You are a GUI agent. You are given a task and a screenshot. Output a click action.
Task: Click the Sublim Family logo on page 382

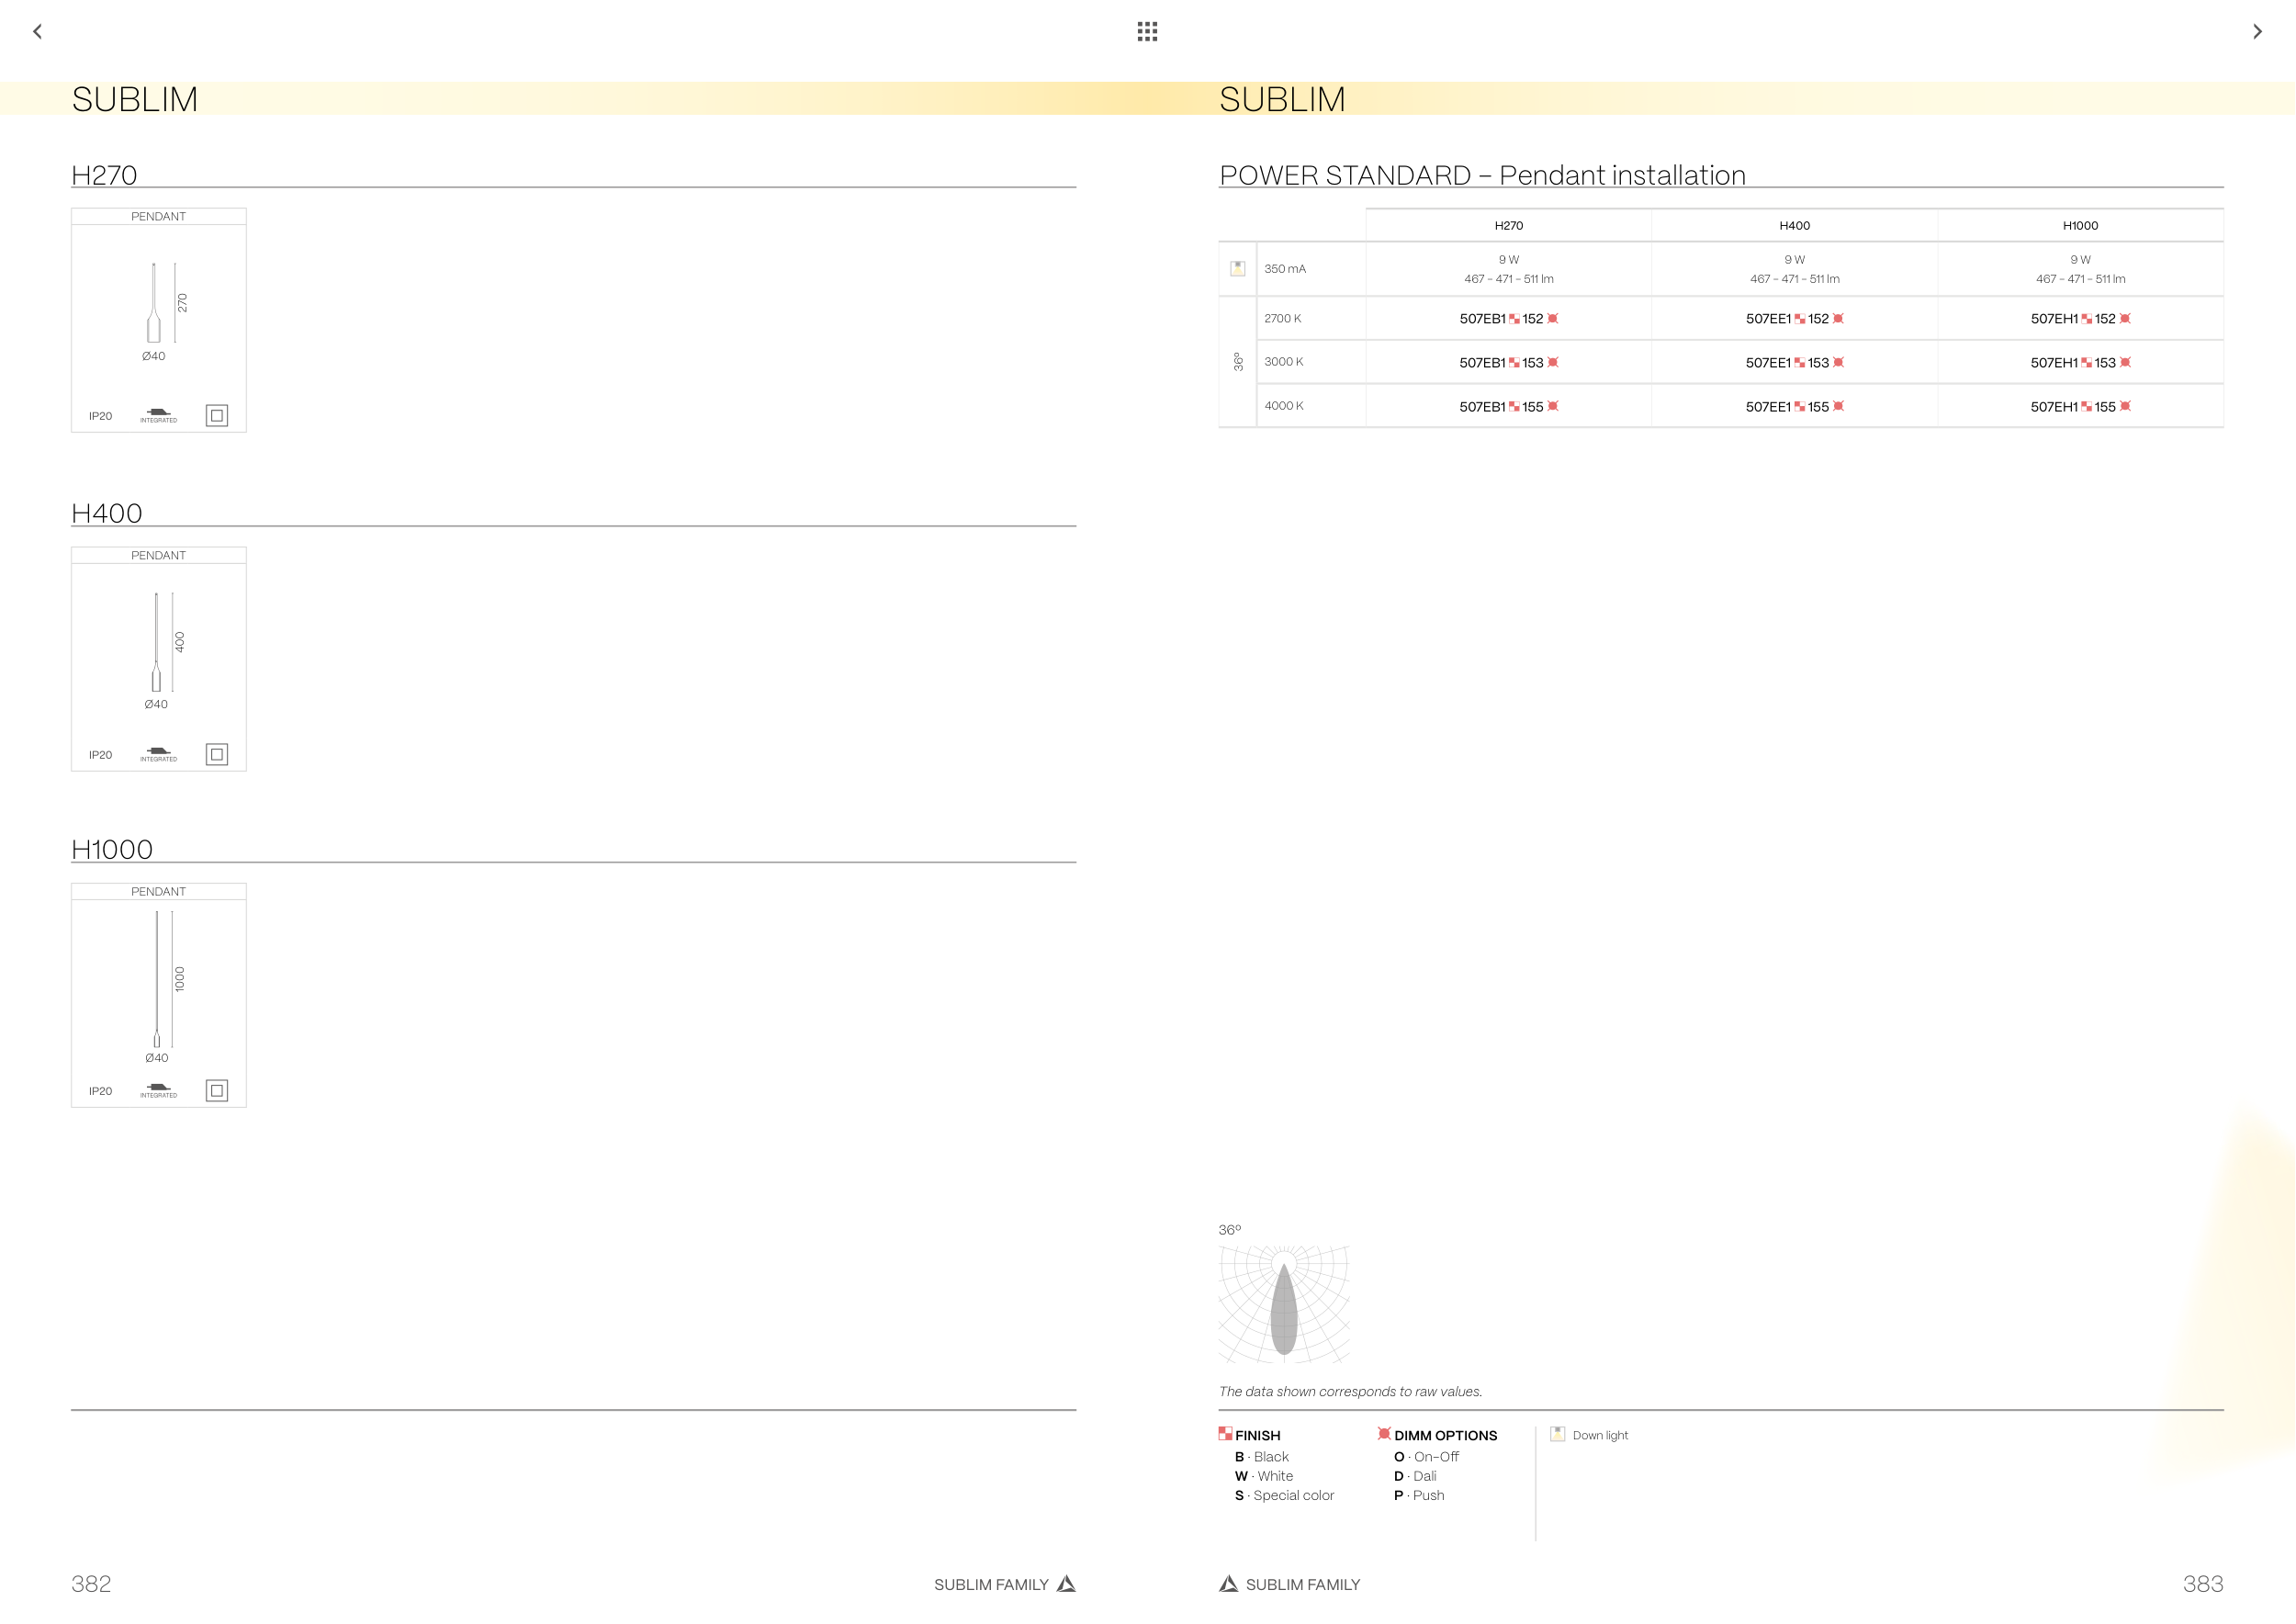click(x=1066, y=1583)
